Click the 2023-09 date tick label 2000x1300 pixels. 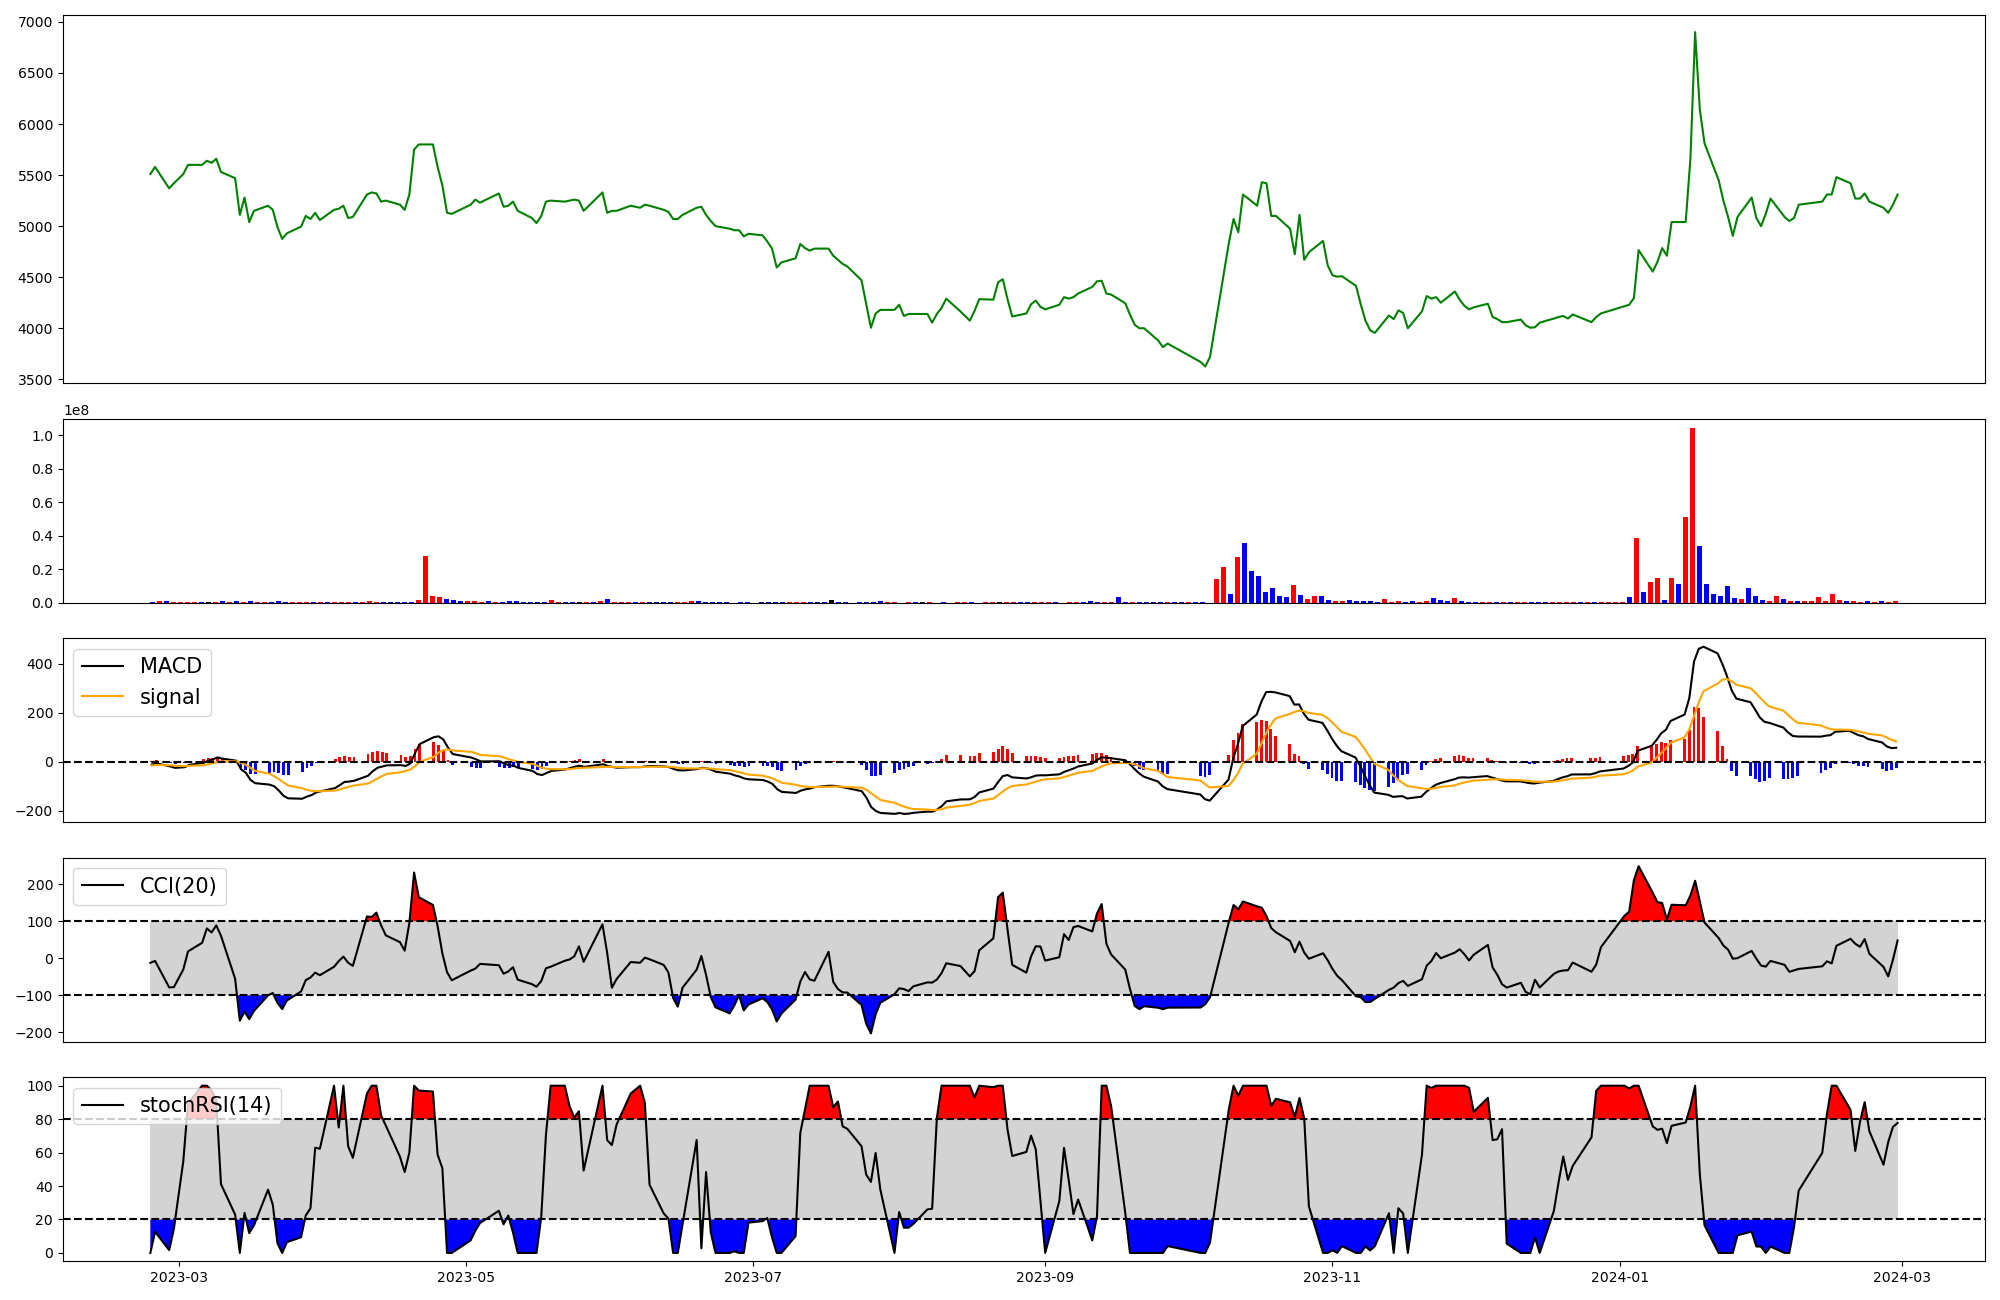(x=1045, y=1277)
